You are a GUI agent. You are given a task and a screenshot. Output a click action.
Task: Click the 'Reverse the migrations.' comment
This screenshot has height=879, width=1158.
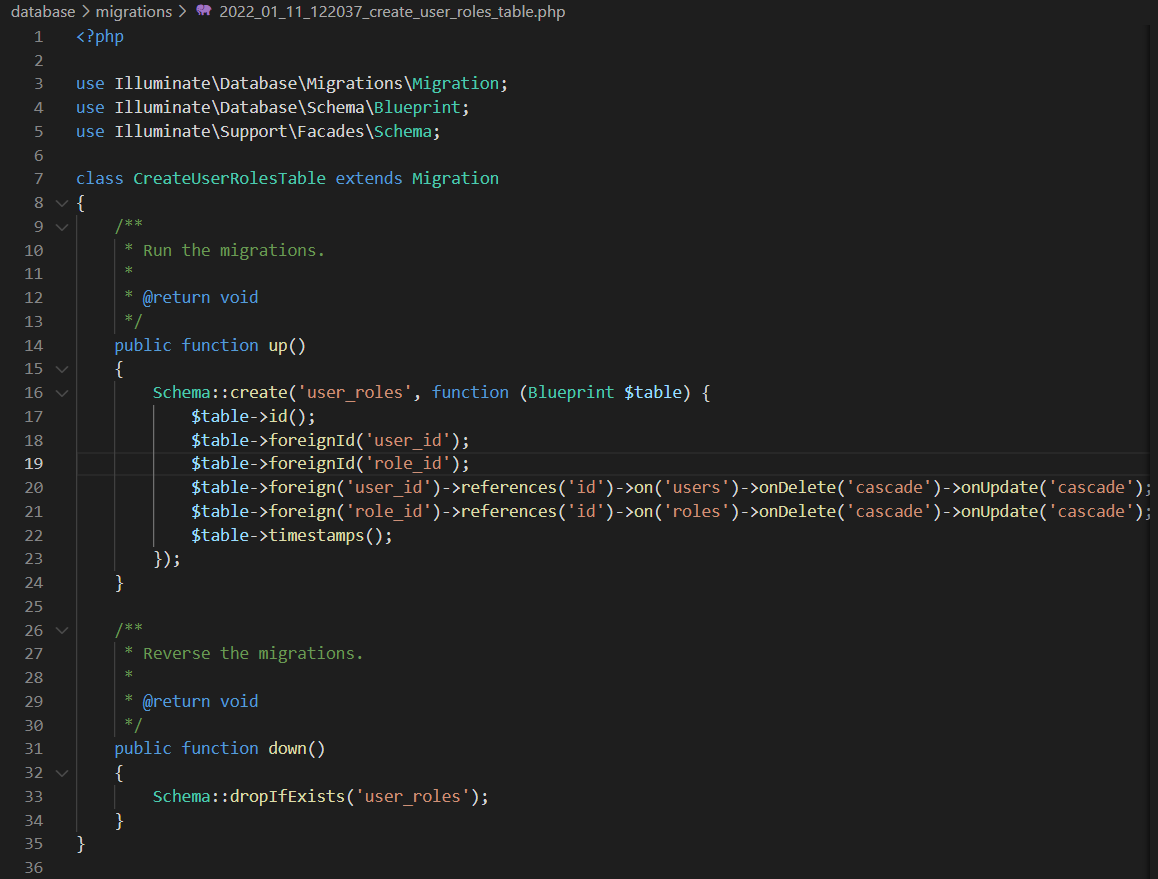coord(253,654)
